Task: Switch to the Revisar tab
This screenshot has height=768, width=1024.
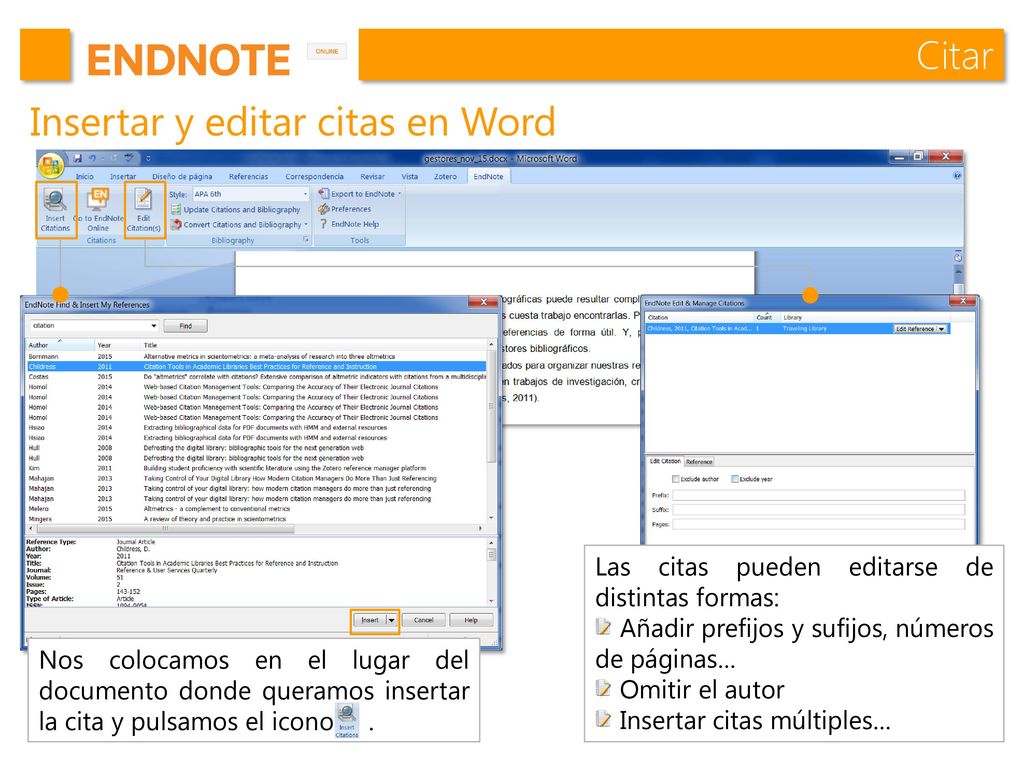Action: click(372, 177)
